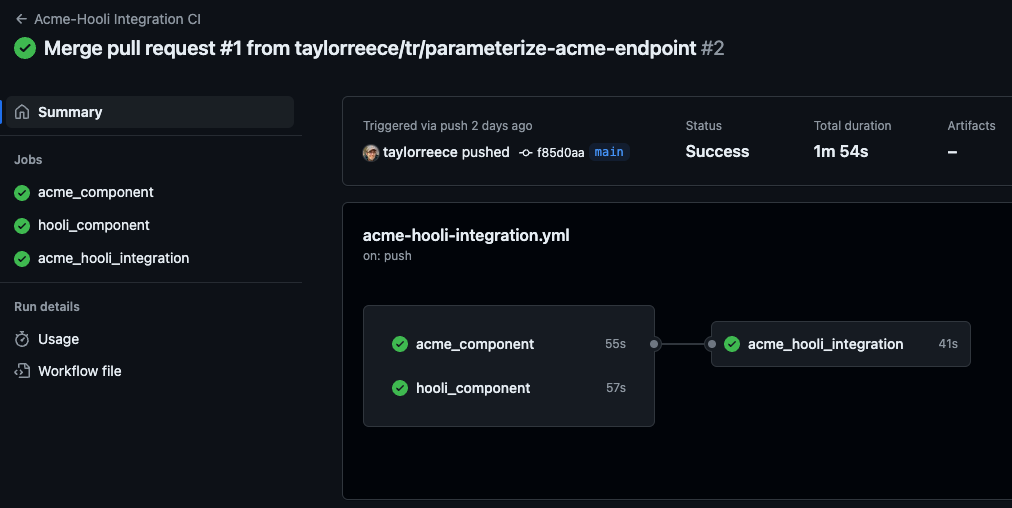Select the Summary tab in the sidebar
This screenshot has height=508, width=1012.
[150, 112]
